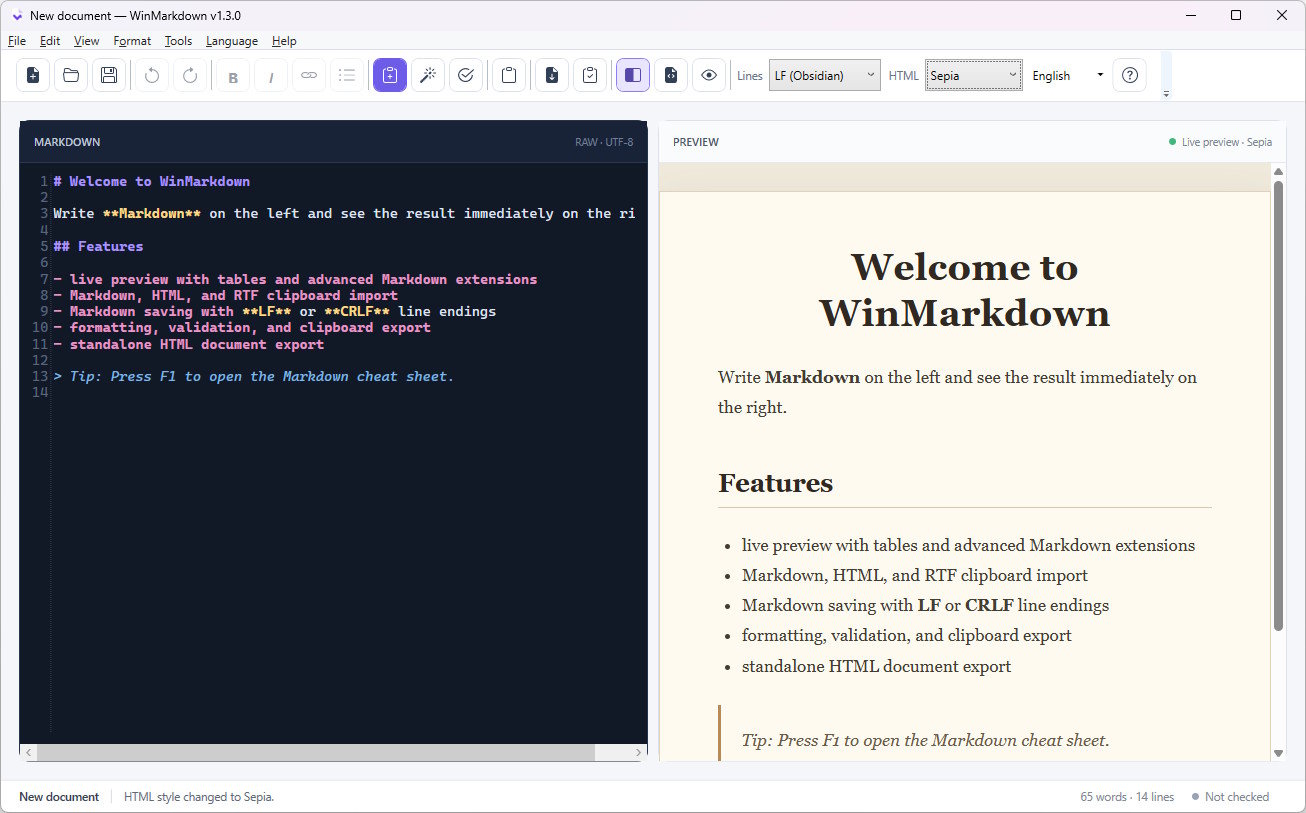Expand the toolbar overflow arrow
The width and height of the screenshot is (1306, 813).
1166,94
